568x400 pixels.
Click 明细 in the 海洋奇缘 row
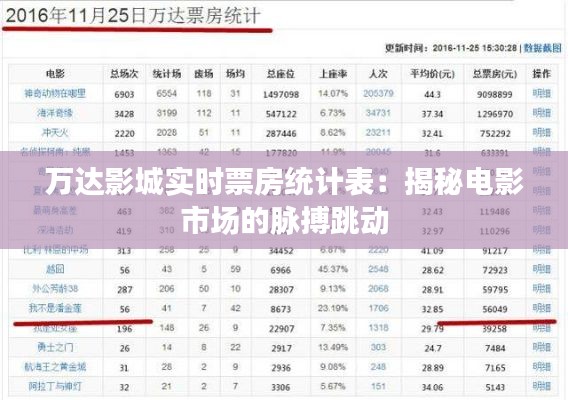coord(542,113)
